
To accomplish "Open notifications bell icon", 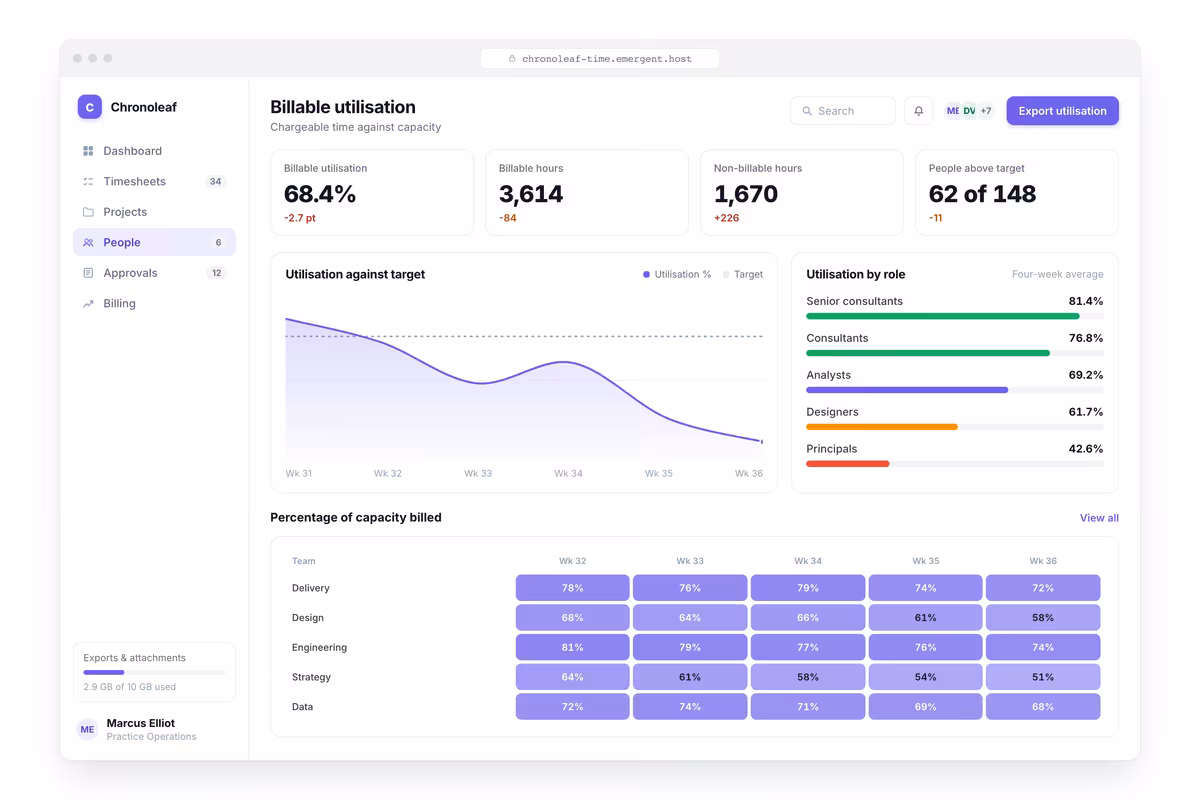I will coord(919,111).
